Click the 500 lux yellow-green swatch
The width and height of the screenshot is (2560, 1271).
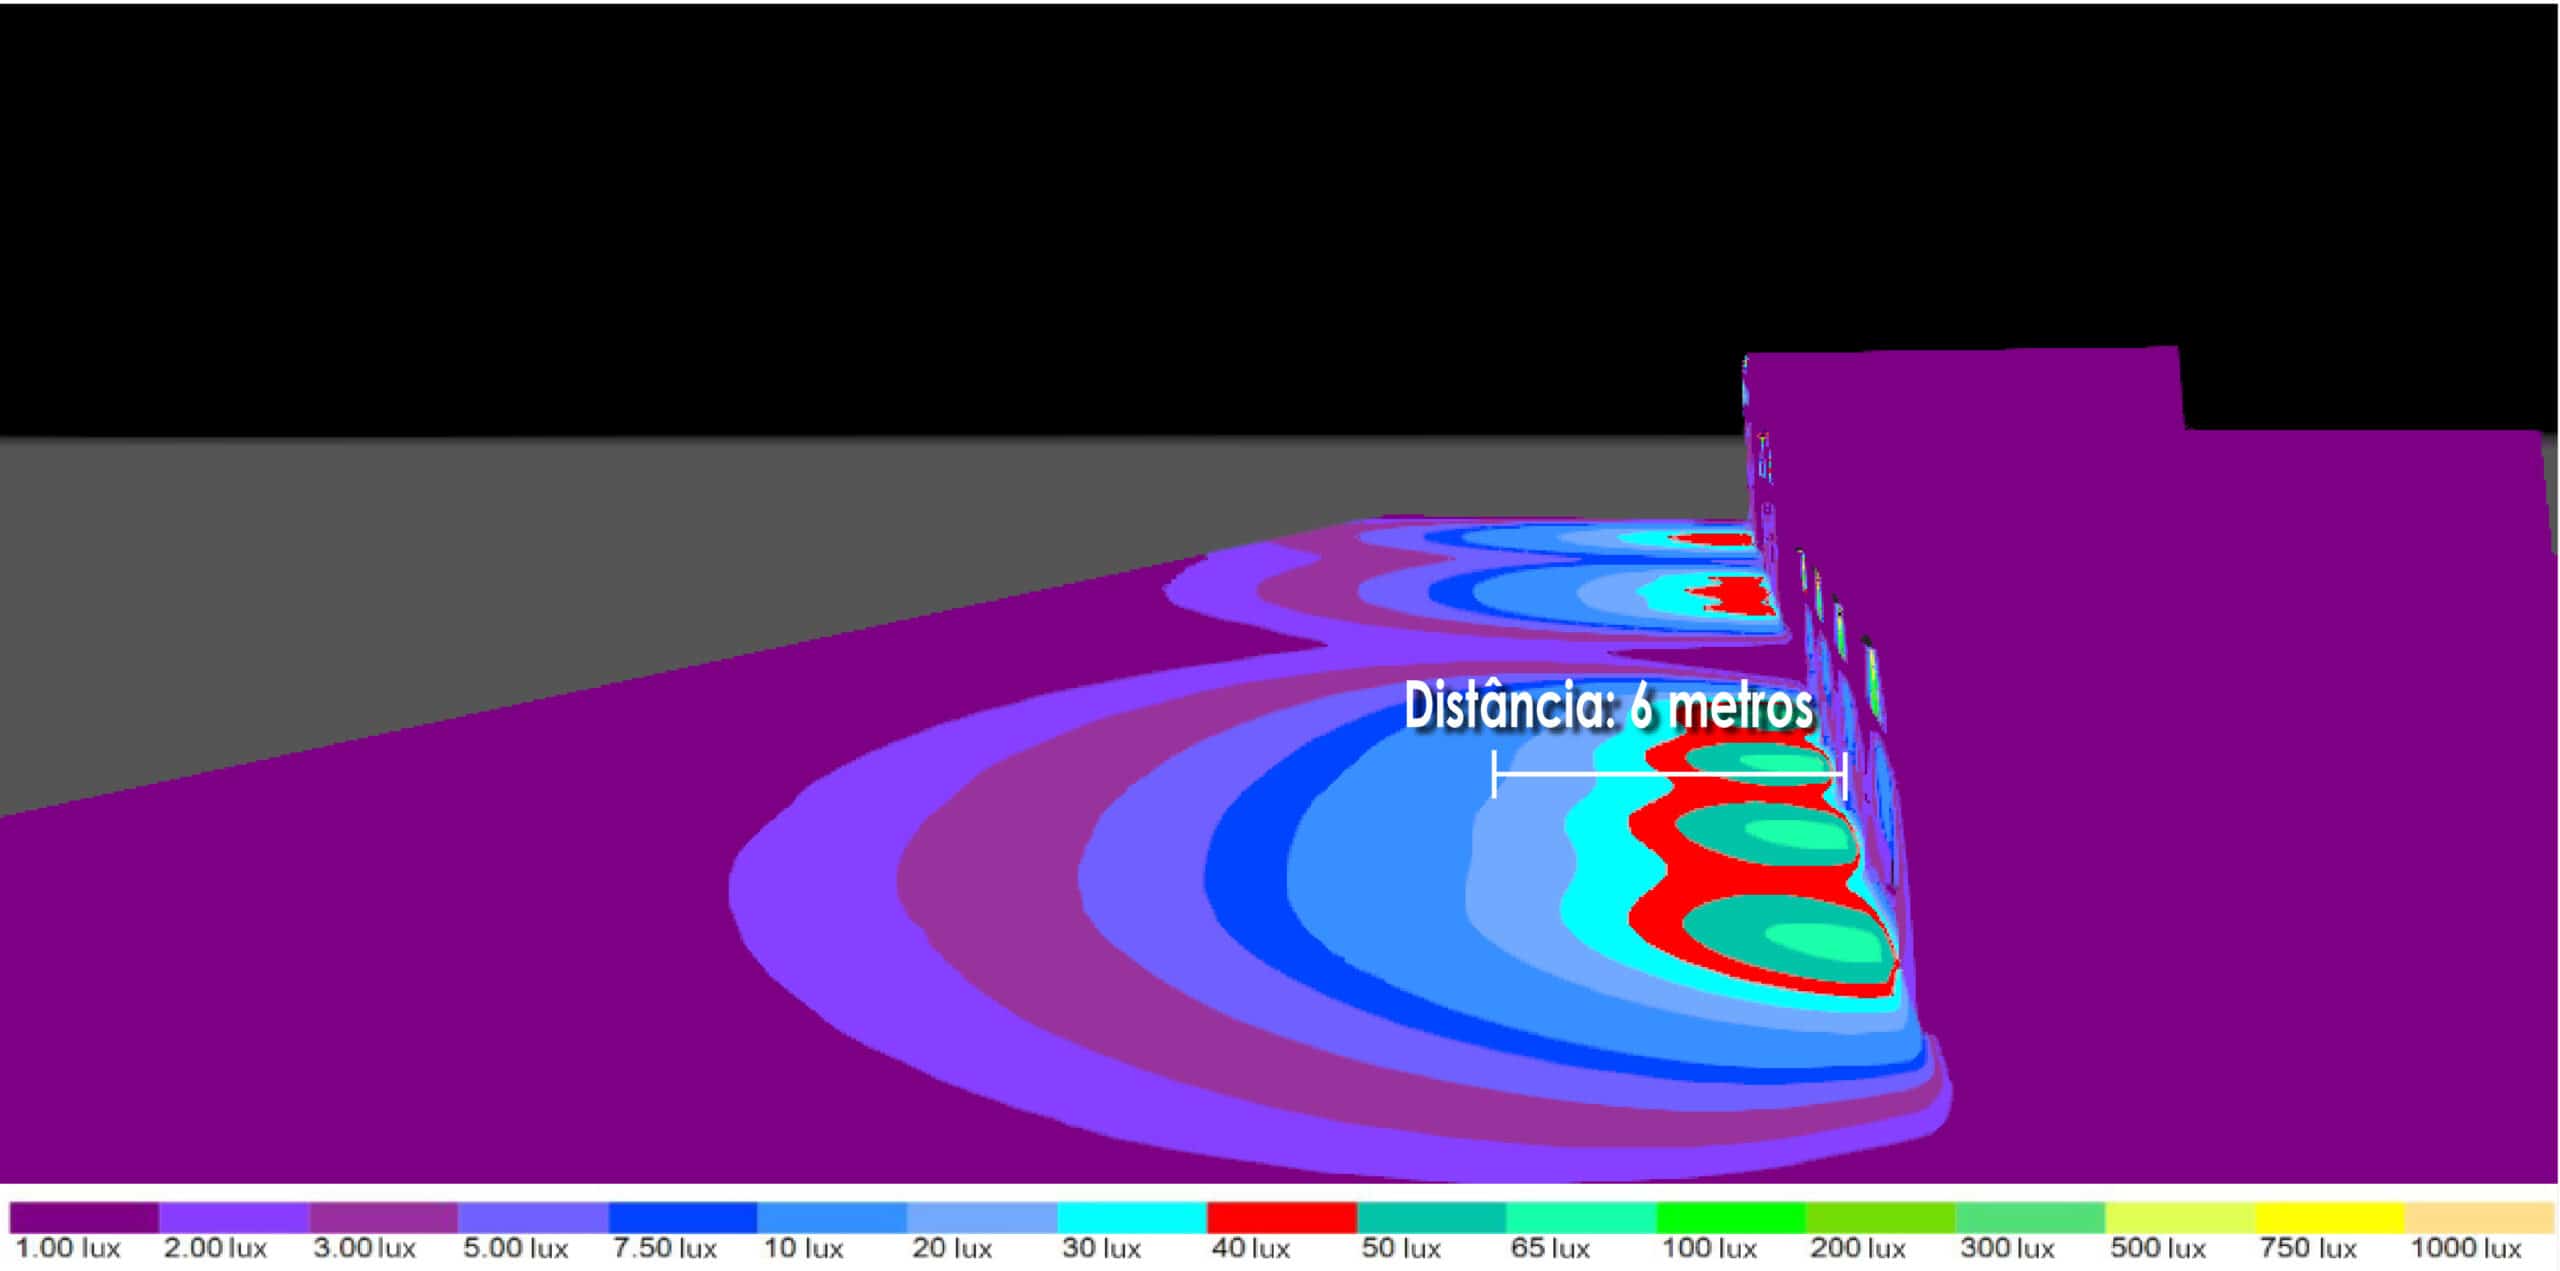[2180, 1217]
